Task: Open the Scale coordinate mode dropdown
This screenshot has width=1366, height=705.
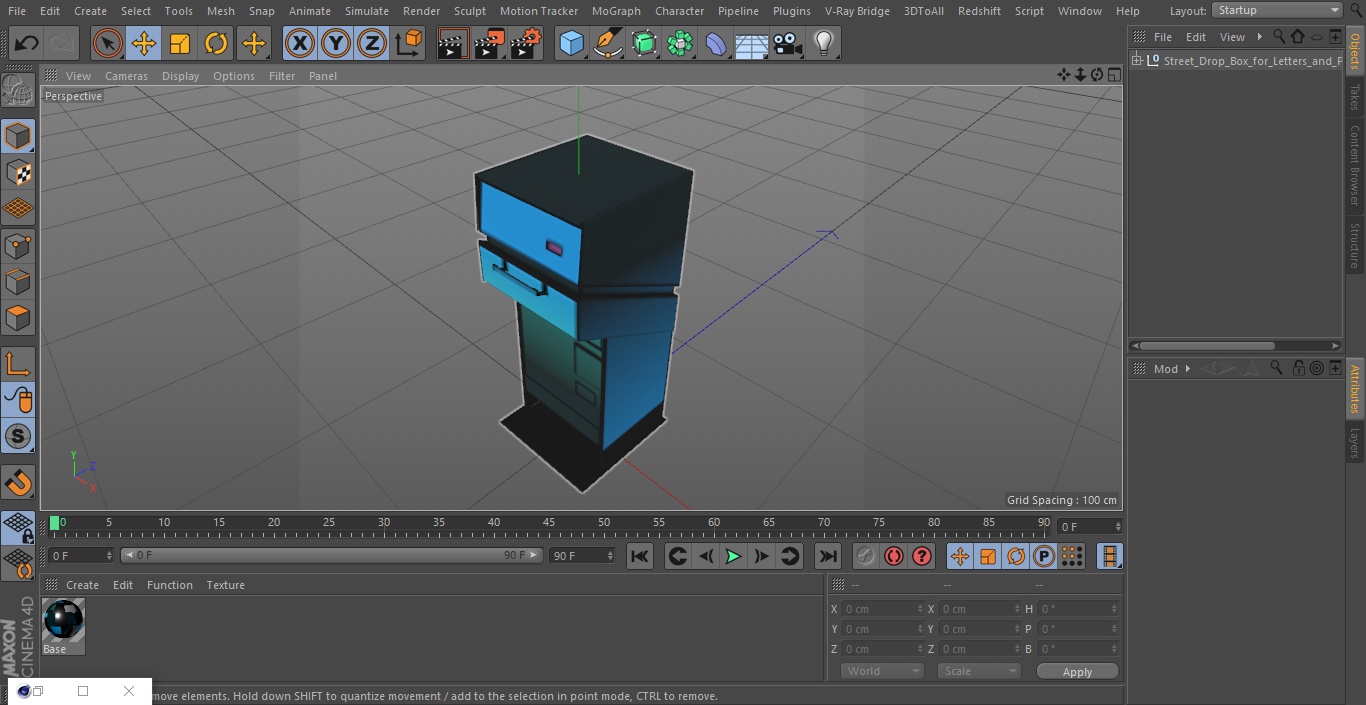Action: click(x=979, y=671)
